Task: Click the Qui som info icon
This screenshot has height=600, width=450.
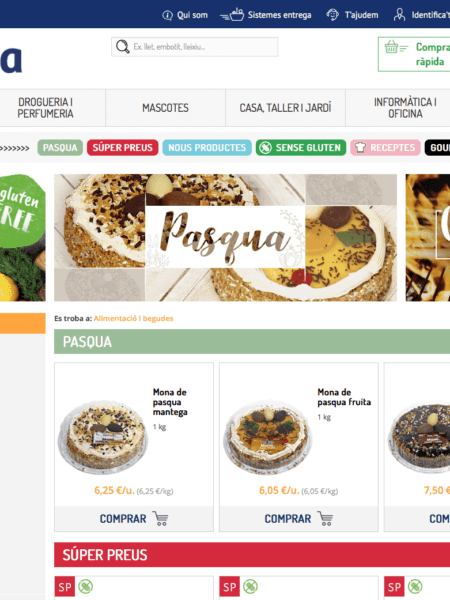Action: pos(167,15)
